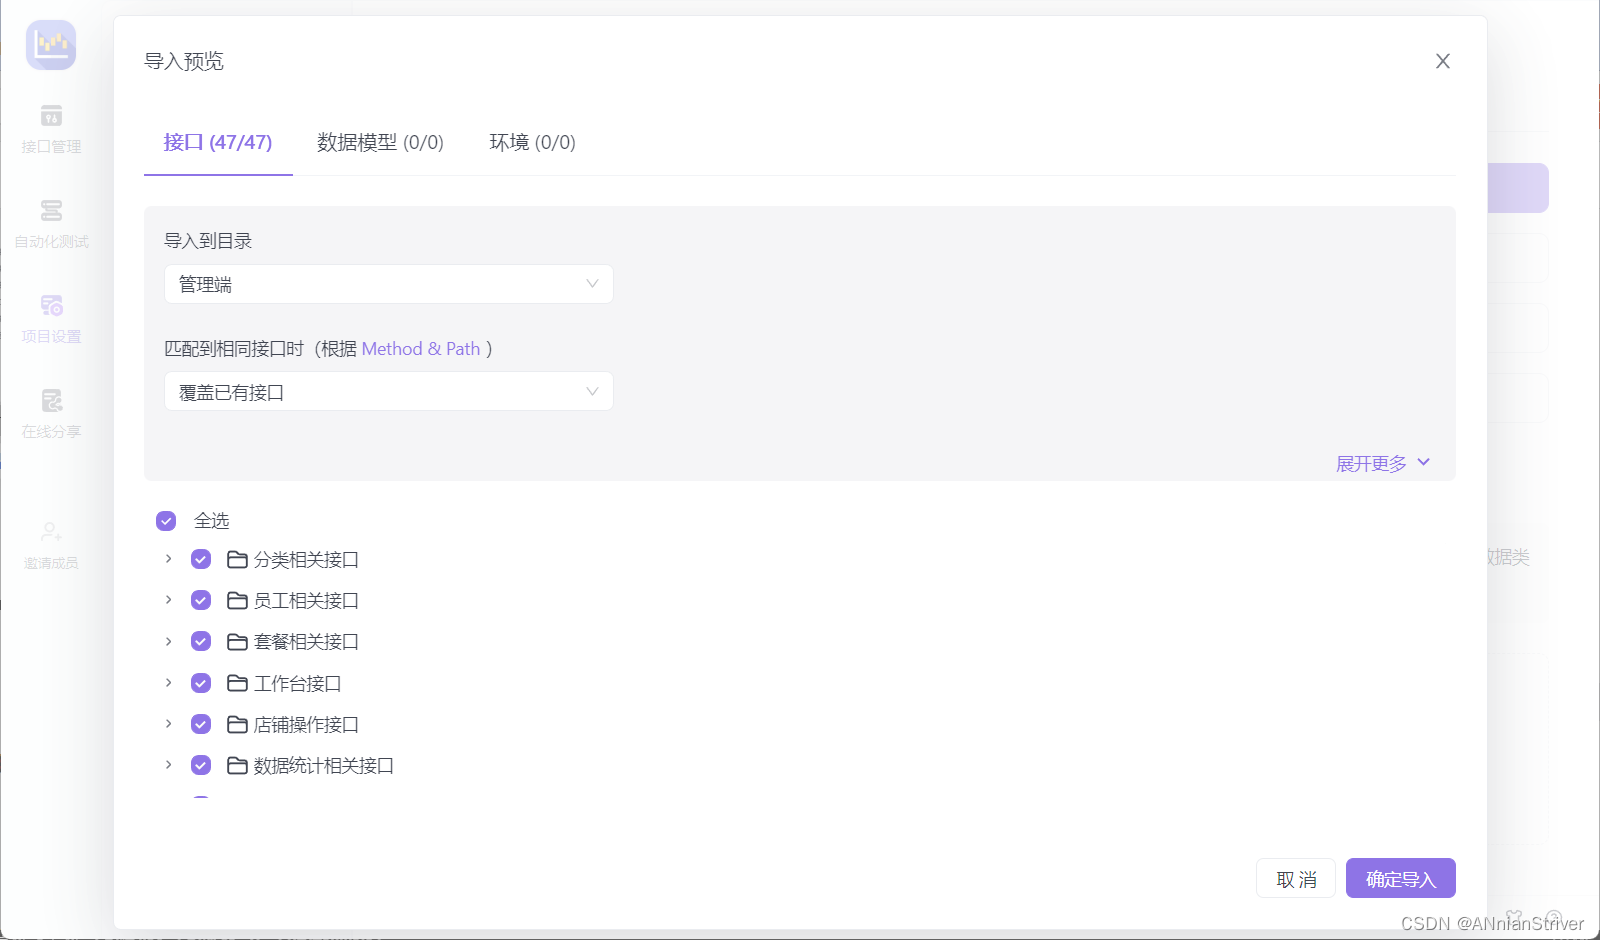Open 在线分享 sidebar icon

point(51,401)
